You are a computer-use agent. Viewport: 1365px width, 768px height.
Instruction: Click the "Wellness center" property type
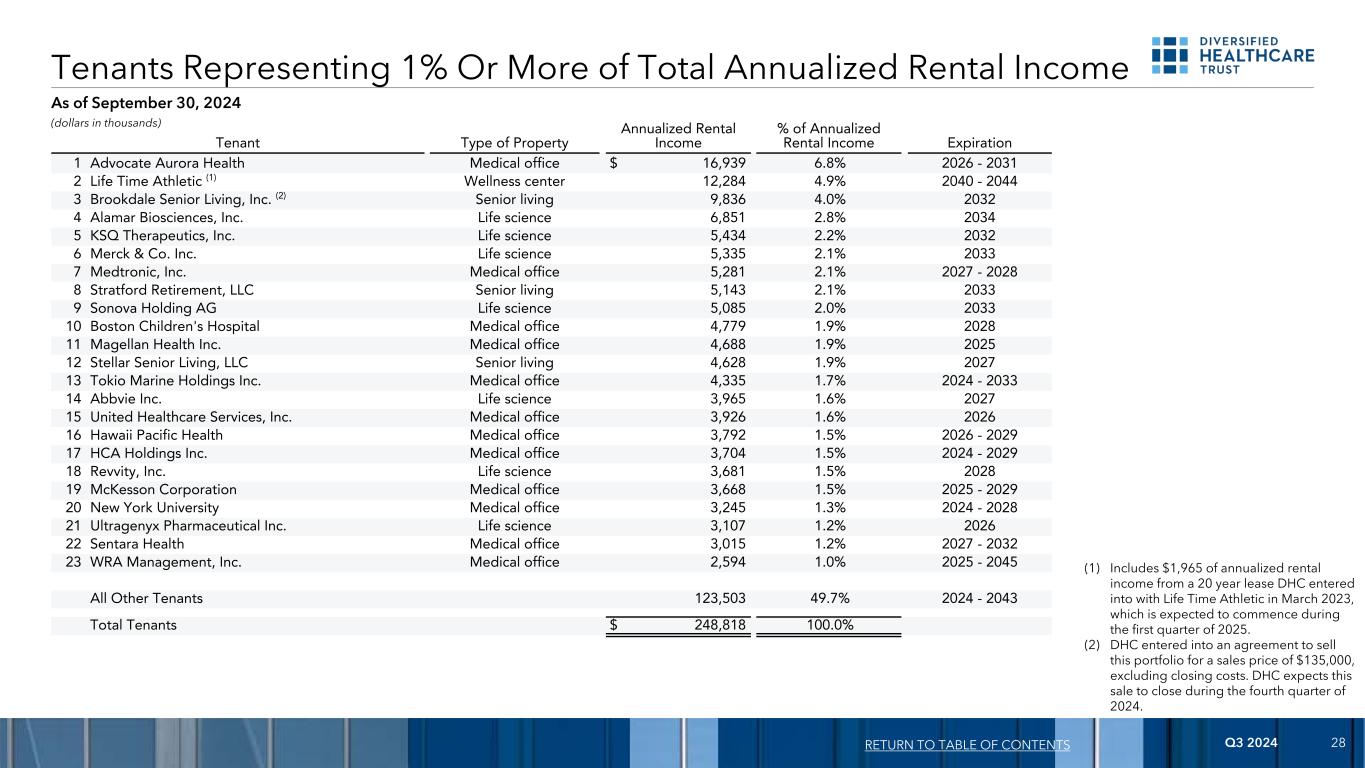515,181
